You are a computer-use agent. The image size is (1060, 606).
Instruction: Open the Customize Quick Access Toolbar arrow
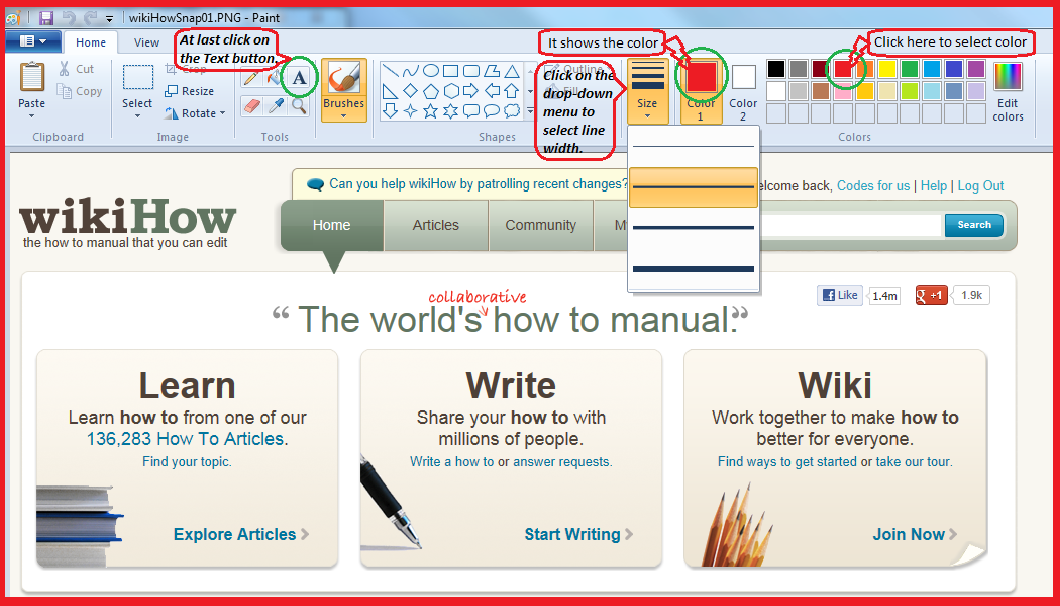pos(110,19)
